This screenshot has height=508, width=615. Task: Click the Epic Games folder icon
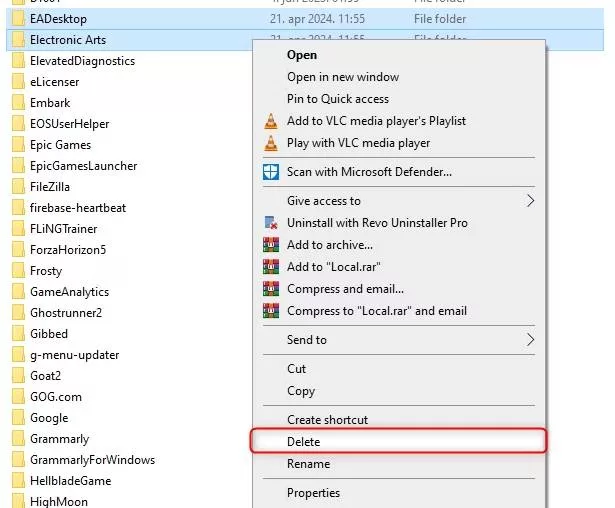(x=18, y=145)
